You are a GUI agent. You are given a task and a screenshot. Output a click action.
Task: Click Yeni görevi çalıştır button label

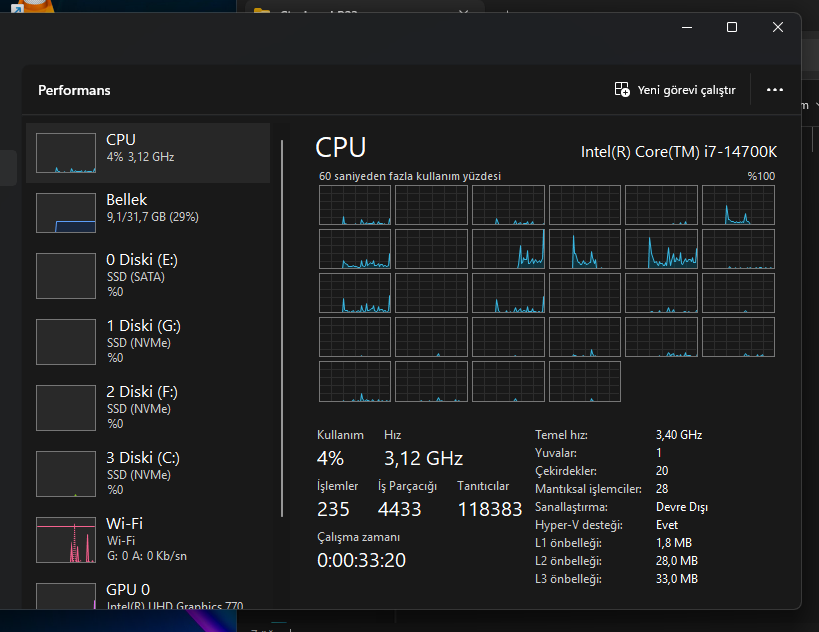click(x=686, y=90)
